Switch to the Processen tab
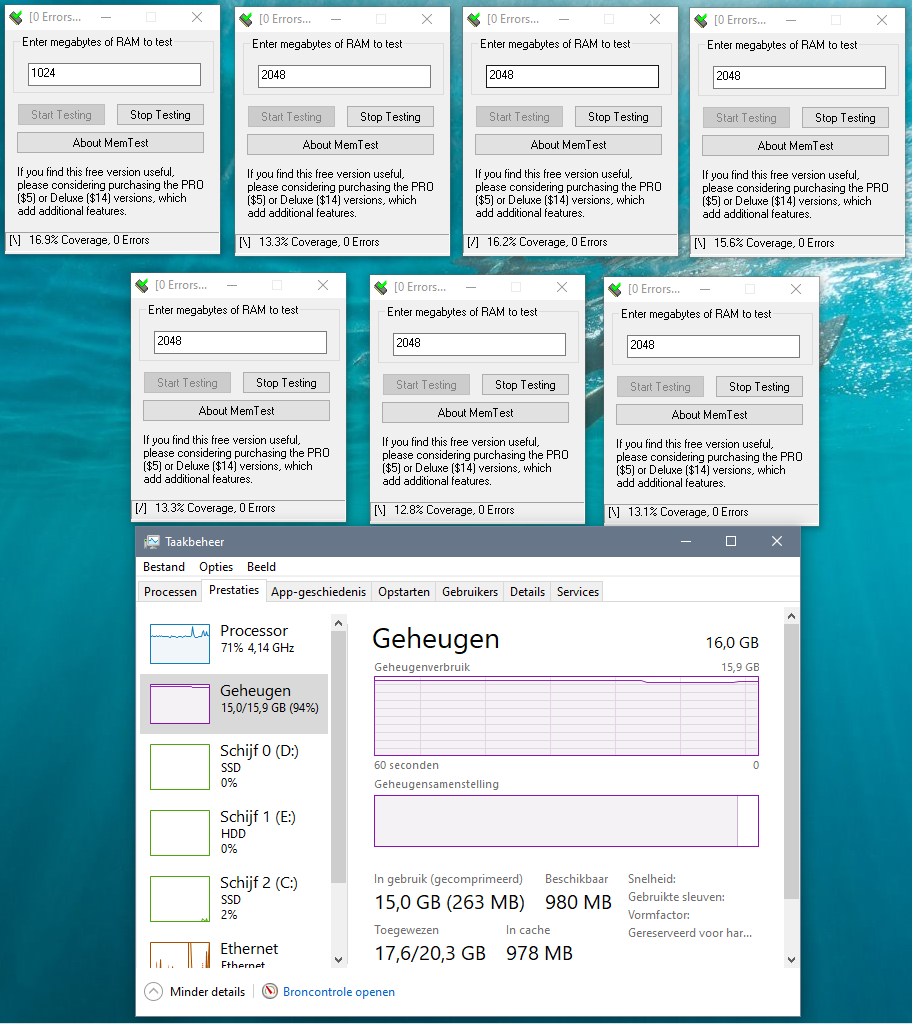Screen dimensions: 912x1024 click(x=170, y=592)
